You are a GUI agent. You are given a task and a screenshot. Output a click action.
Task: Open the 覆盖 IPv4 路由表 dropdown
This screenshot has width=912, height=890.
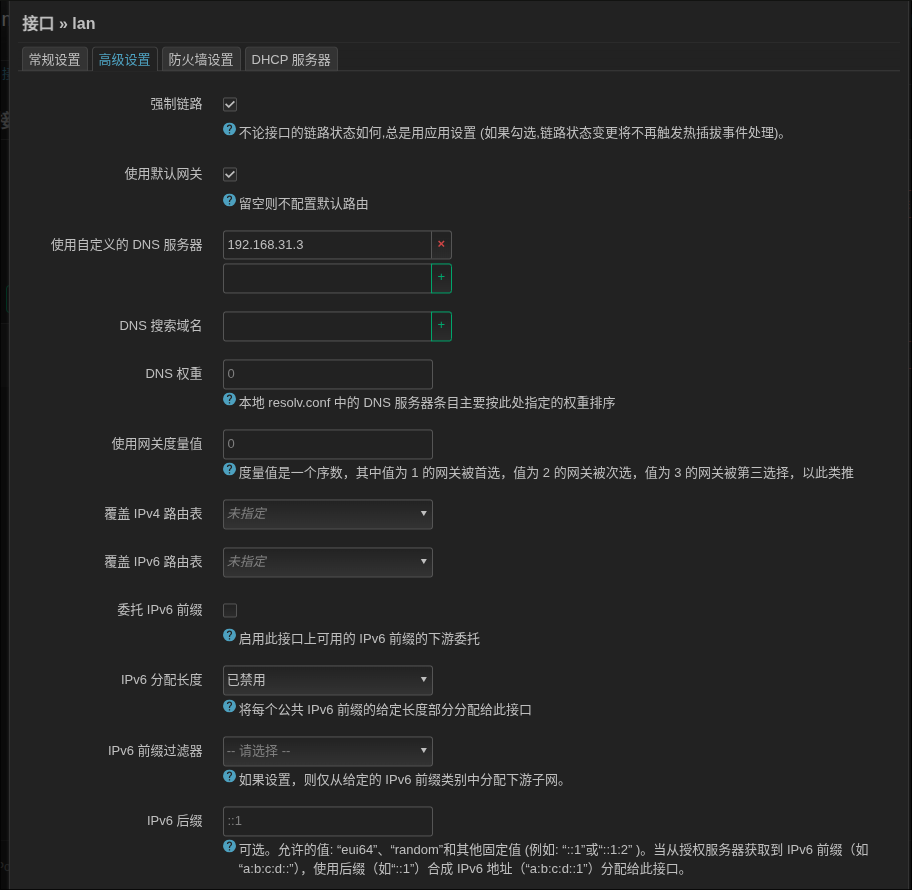pyautogui.click(x=327, y=514)
